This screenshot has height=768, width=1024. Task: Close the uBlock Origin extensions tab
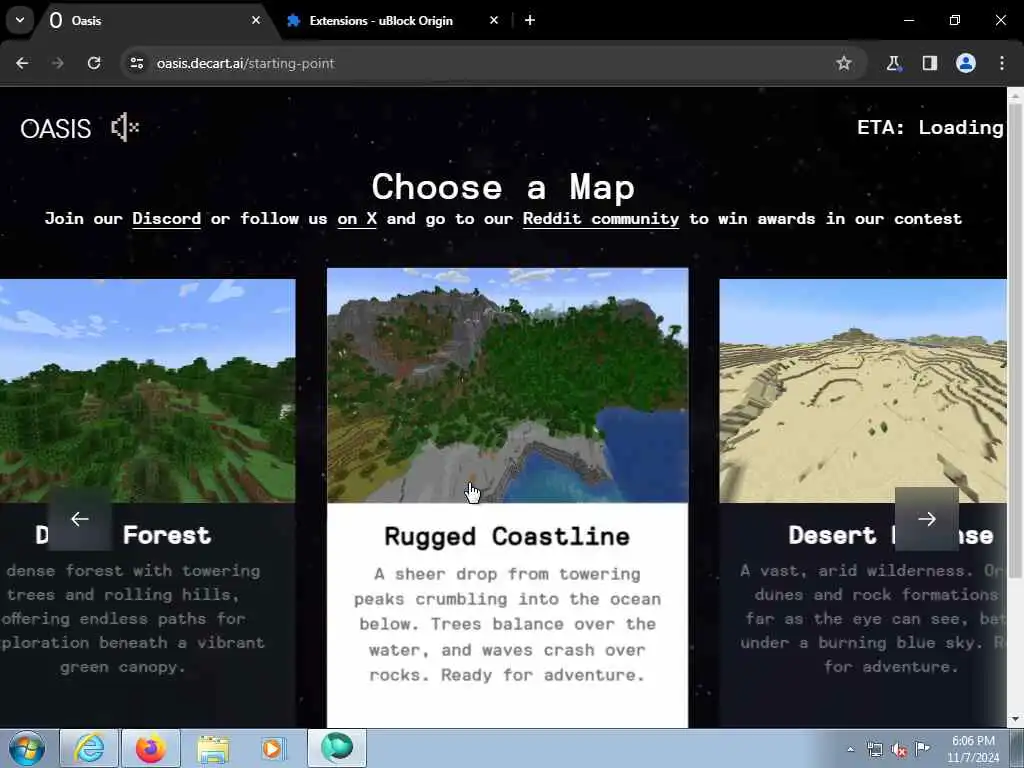tap(494, 20)
